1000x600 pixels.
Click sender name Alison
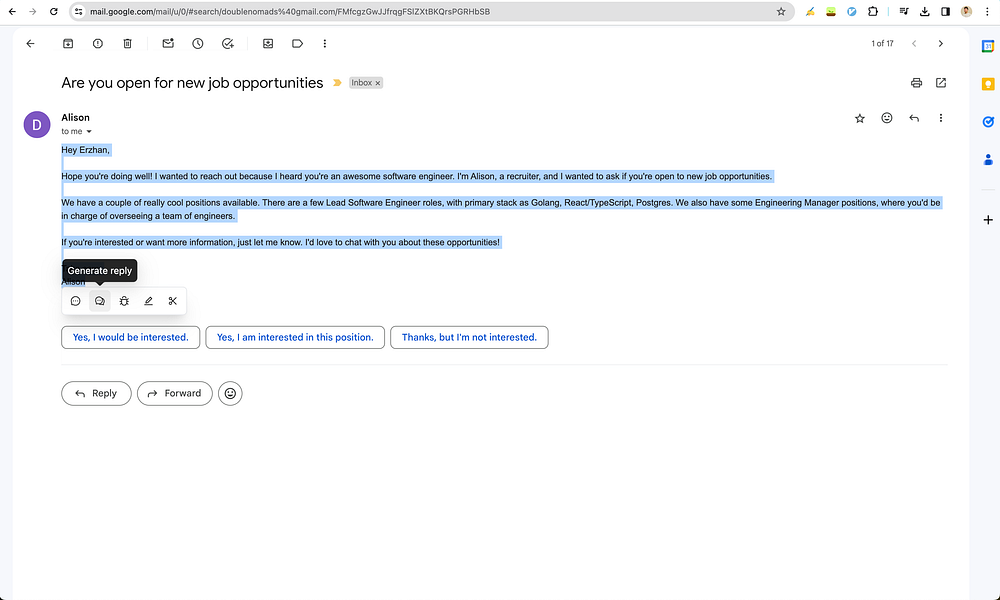pyautogui.click(x=75, y=117)
